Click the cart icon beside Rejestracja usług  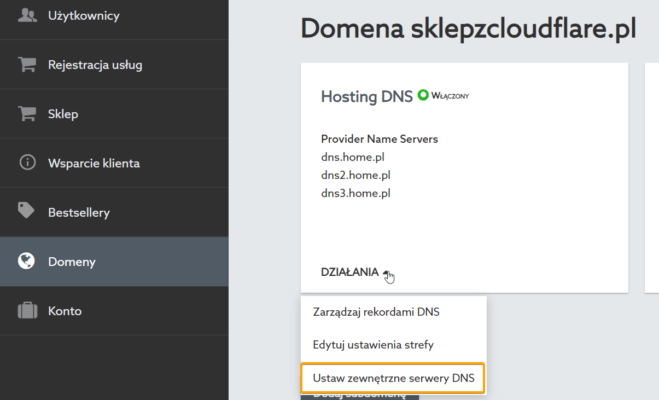pos(28,65)
